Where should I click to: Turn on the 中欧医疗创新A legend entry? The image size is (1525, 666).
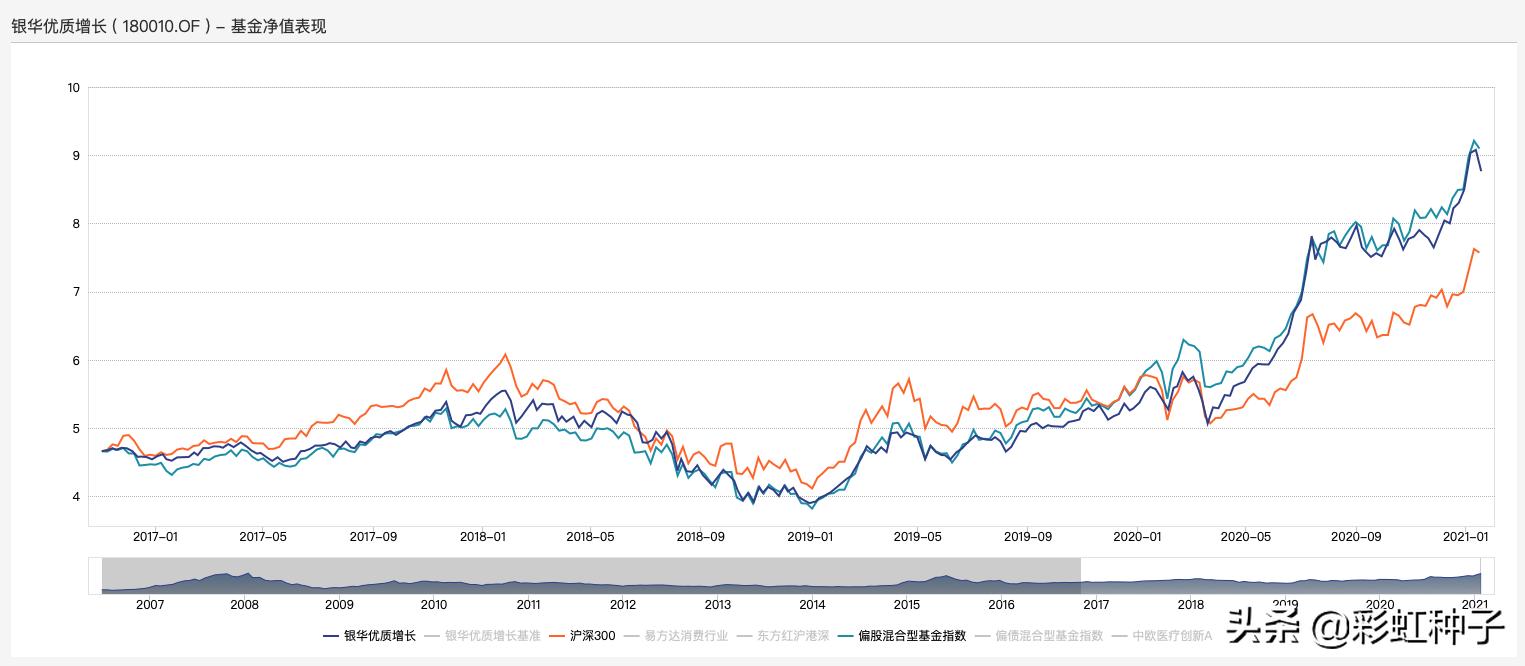click(x=1172, y=635)
